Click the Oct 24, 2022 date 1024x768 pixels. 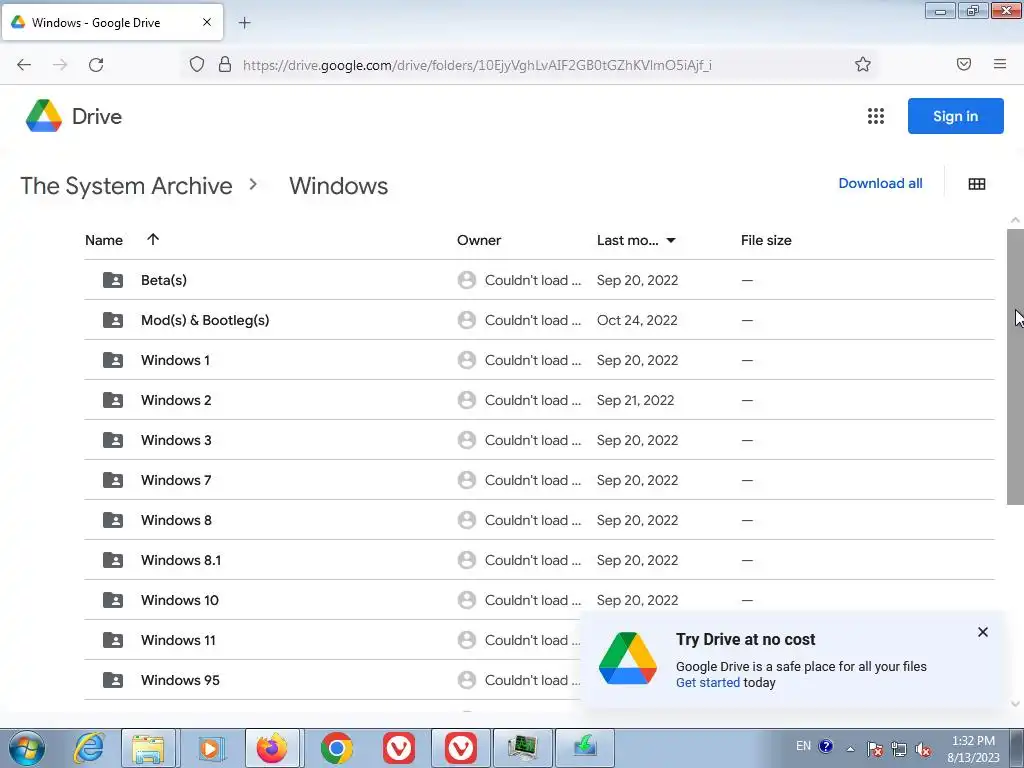[637, 320]
